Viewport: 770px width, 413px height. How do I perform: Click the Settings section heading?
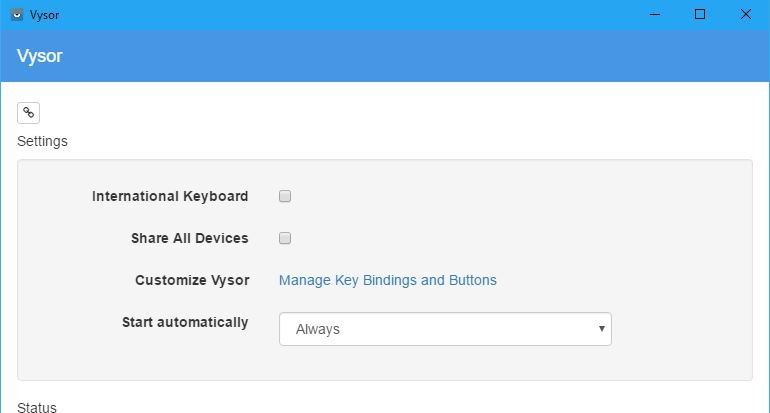(x=42, y=141)
